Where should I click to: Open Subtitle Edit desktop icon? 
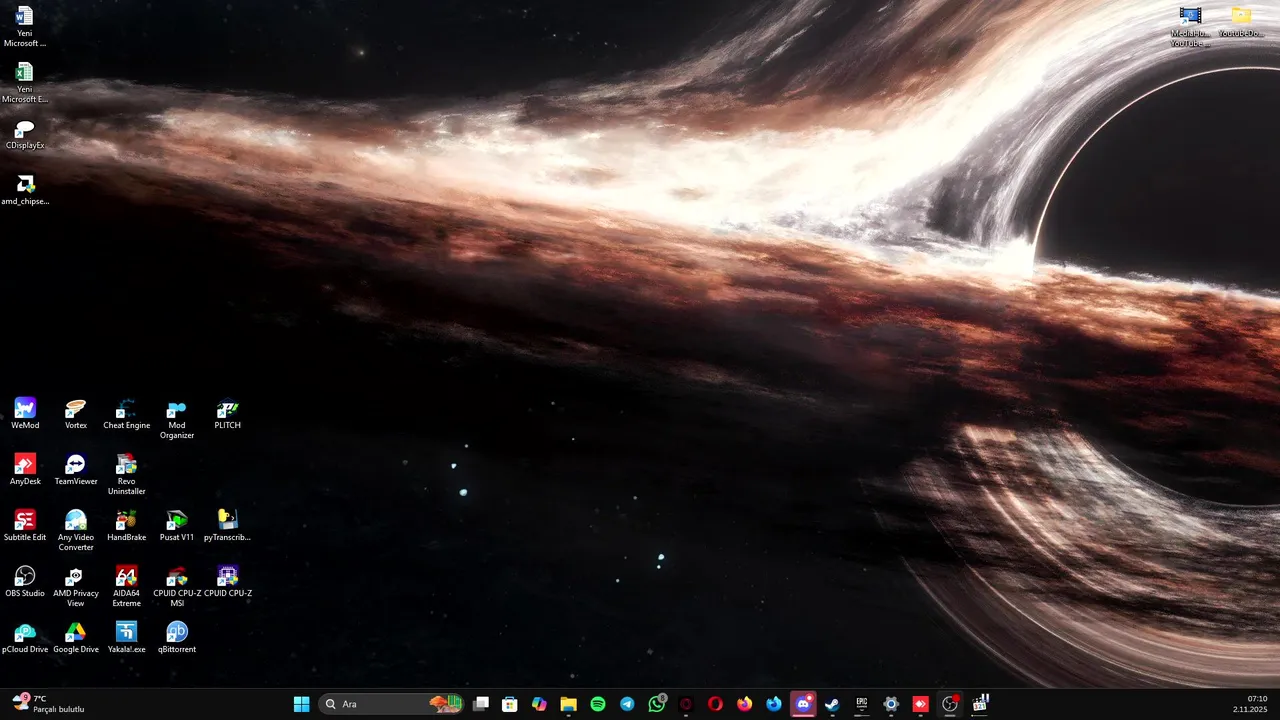click(25, 525)
